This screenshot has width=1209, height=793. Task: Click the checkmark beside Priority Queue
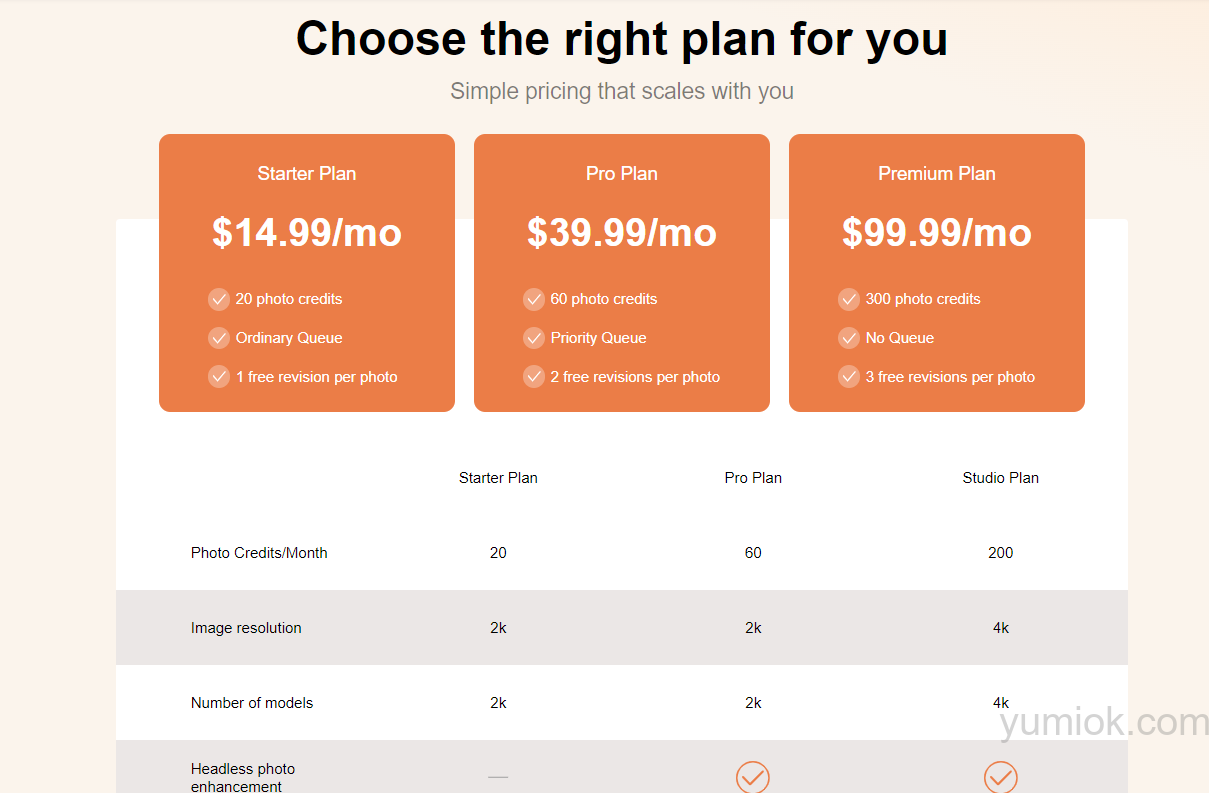click(x=534, y=338)
